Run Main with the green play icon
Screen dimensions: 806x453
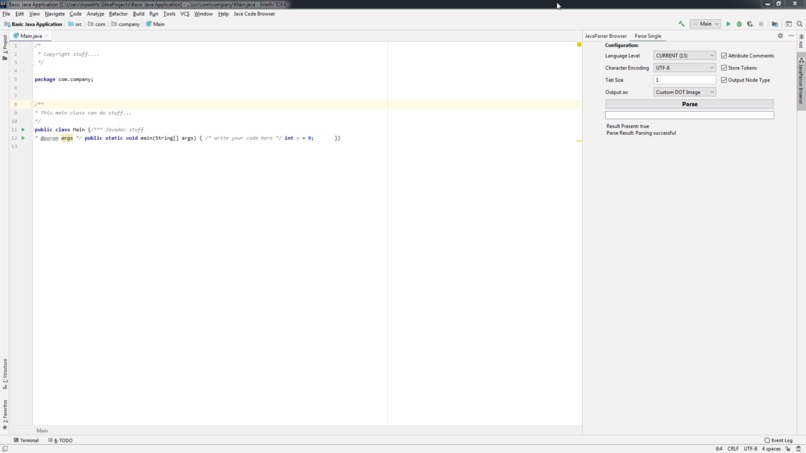pyautogui.click(x=728, y=24)
